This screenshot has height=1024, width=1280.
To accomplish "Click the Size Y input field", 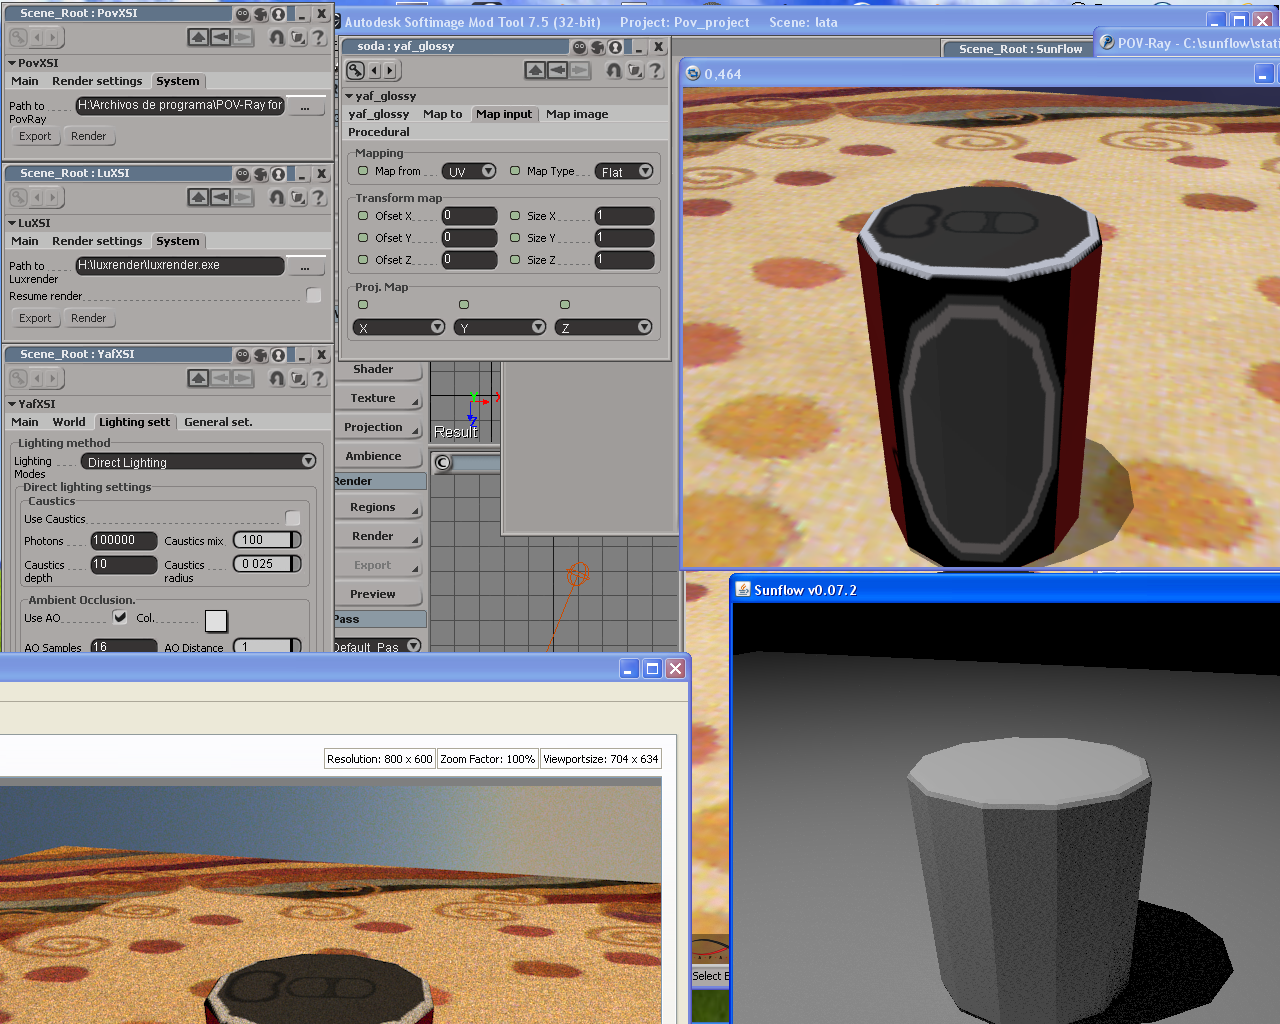I will 624,238.
